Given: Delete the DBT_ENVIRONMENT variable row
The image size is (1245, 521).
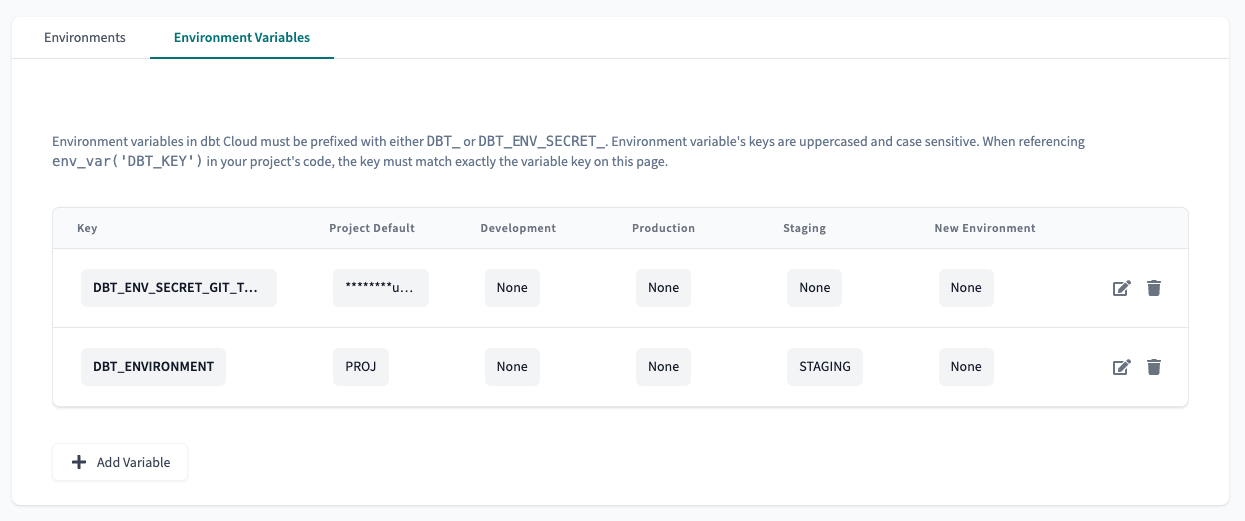Looking at the screenshot, I should click(1154, 367).
